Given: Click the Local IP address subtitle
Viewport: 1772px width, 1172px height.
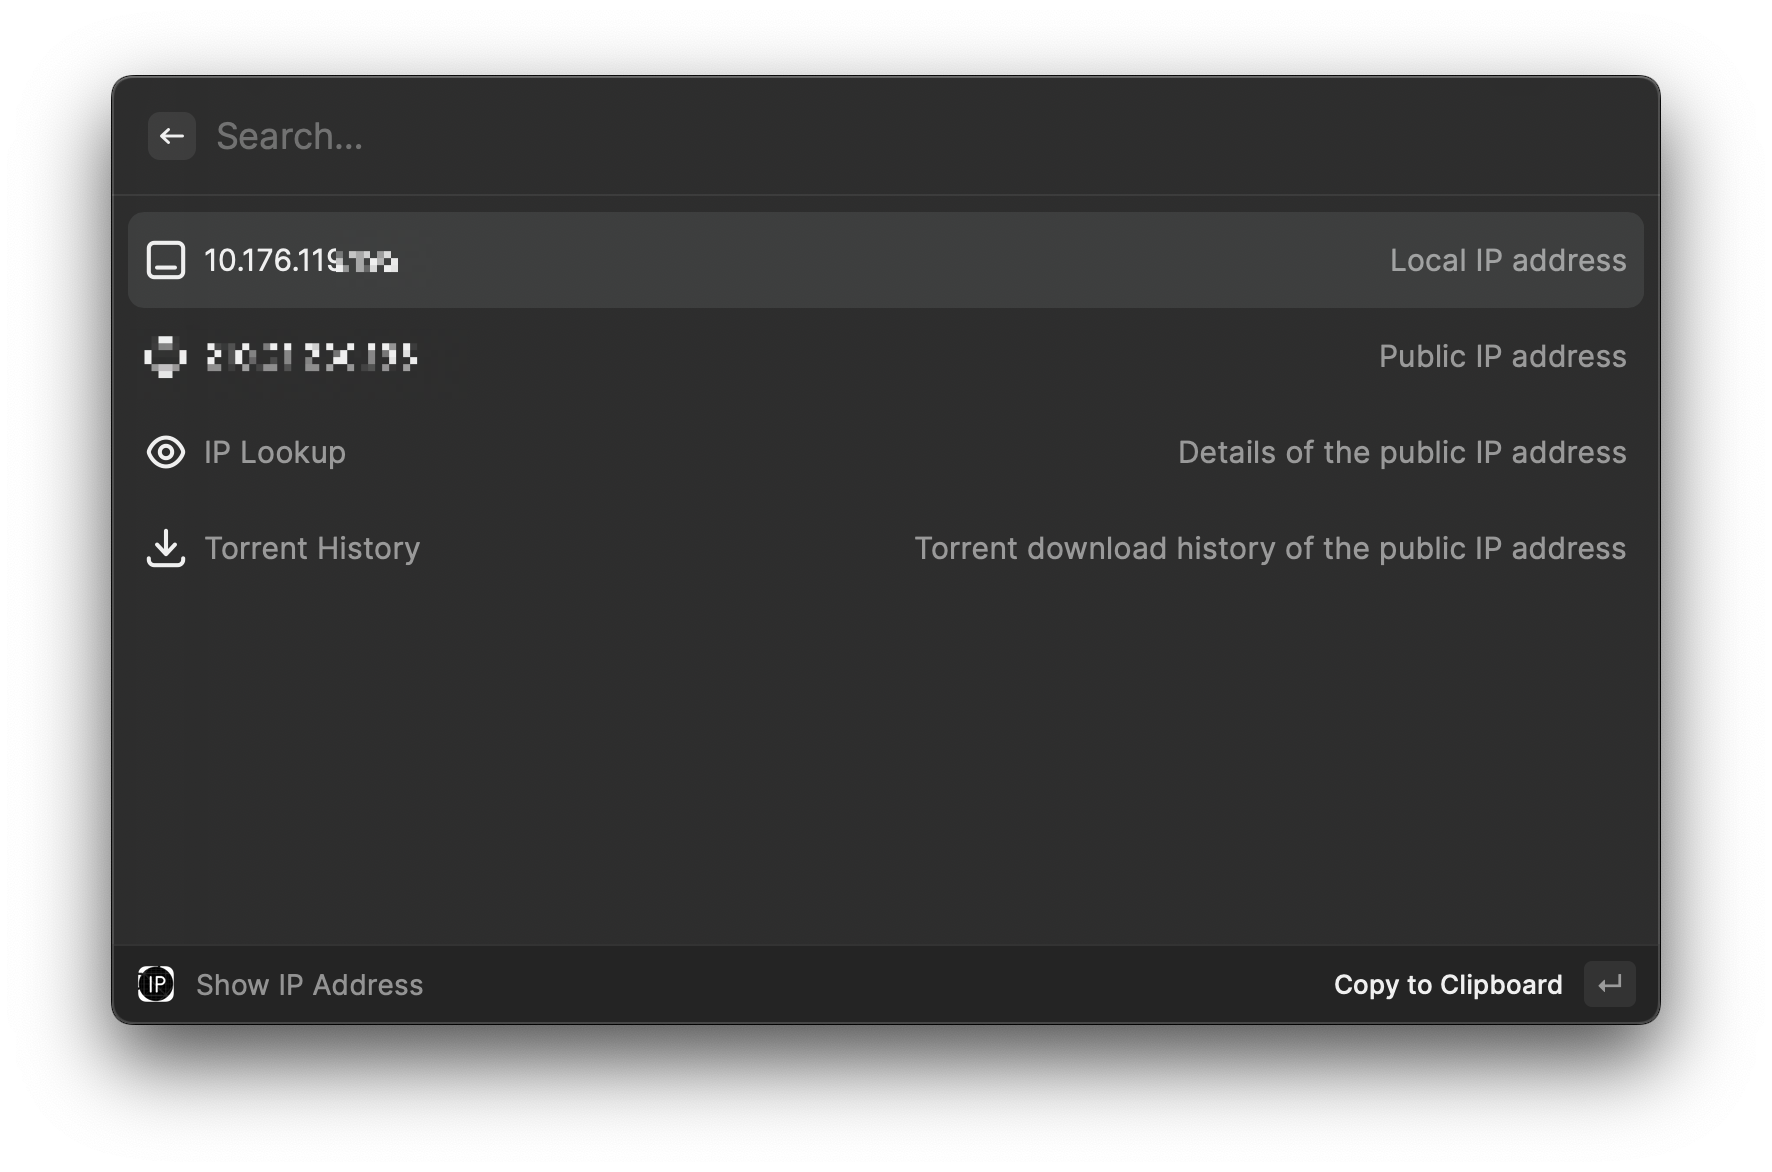Looking at the screenshot, I should pyautogui.click(x=1507, y=260).
